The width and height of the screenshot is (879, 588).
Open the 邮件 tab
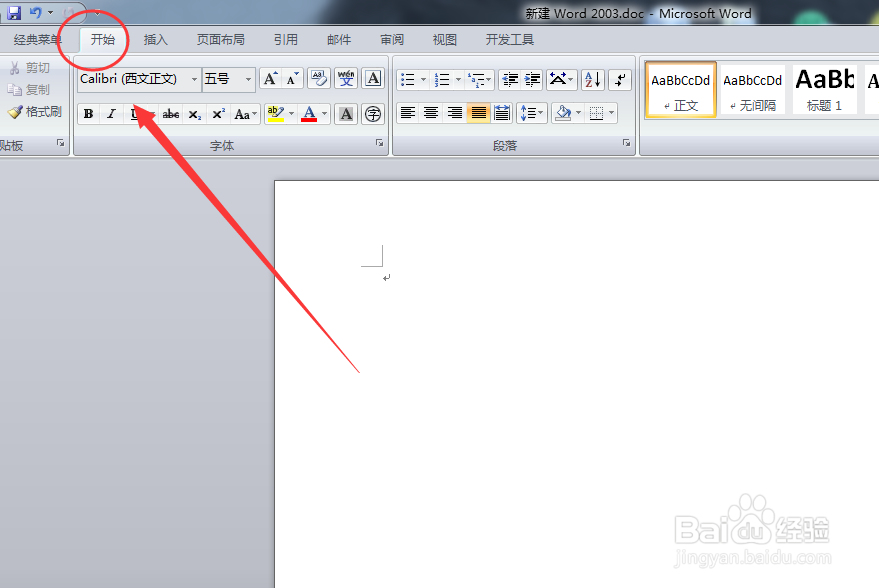[x=339, y=40]
